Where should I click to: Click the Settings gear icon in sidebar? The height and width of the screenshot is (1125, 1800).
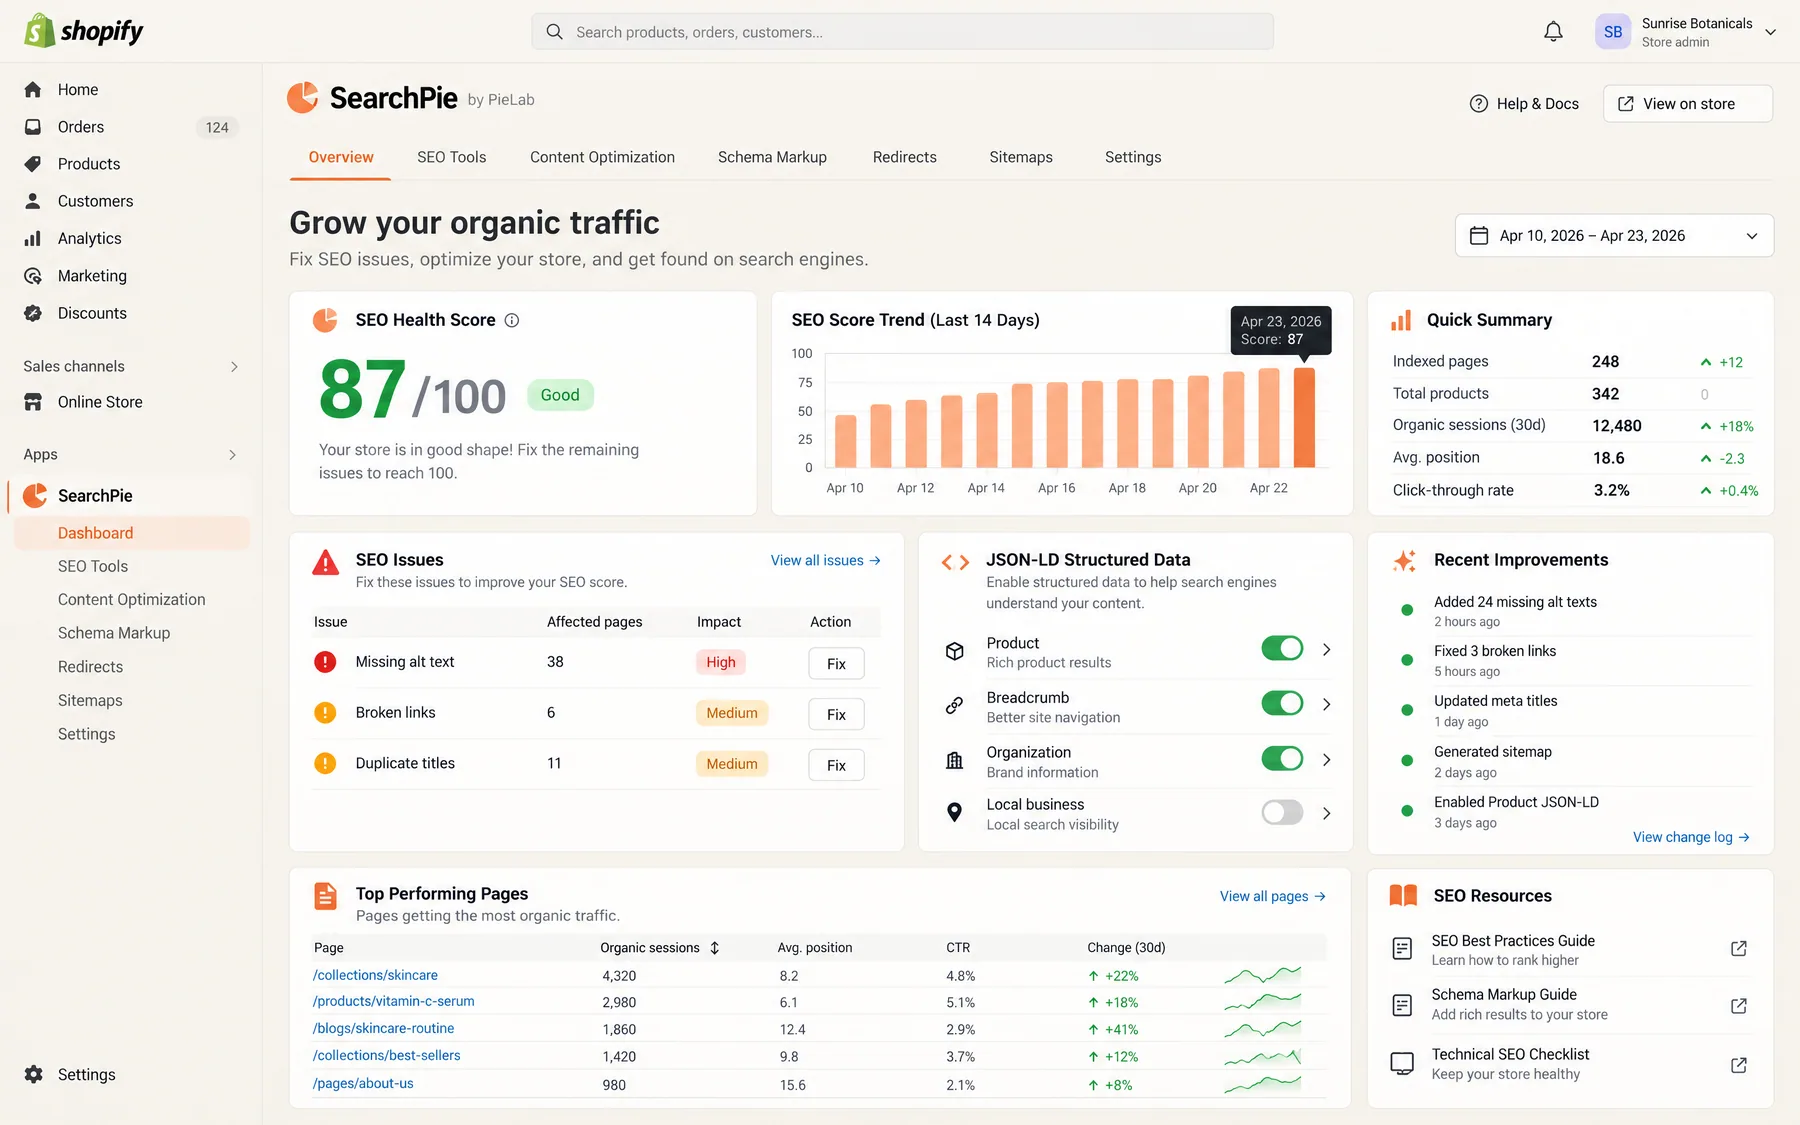(33, 1074)
